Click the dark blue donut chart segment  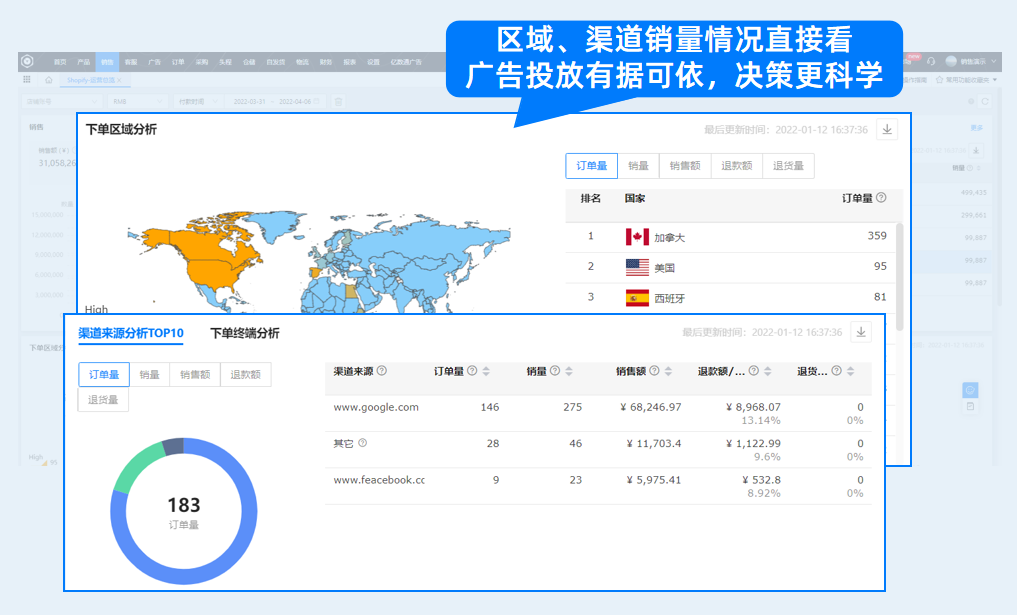point(173,446)
